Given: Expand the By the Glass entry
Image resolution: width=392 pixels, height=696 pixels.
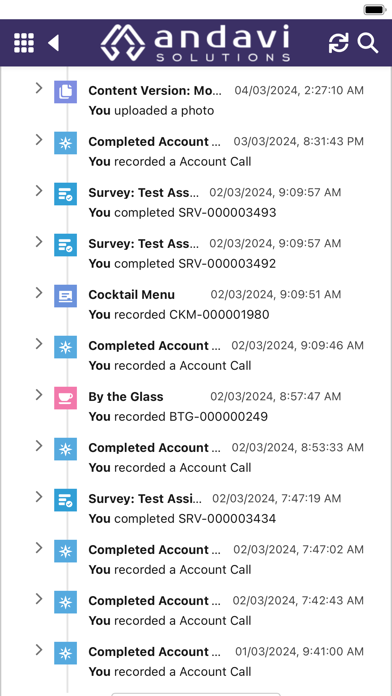Looking at the screenshot, I should [39, 395].
